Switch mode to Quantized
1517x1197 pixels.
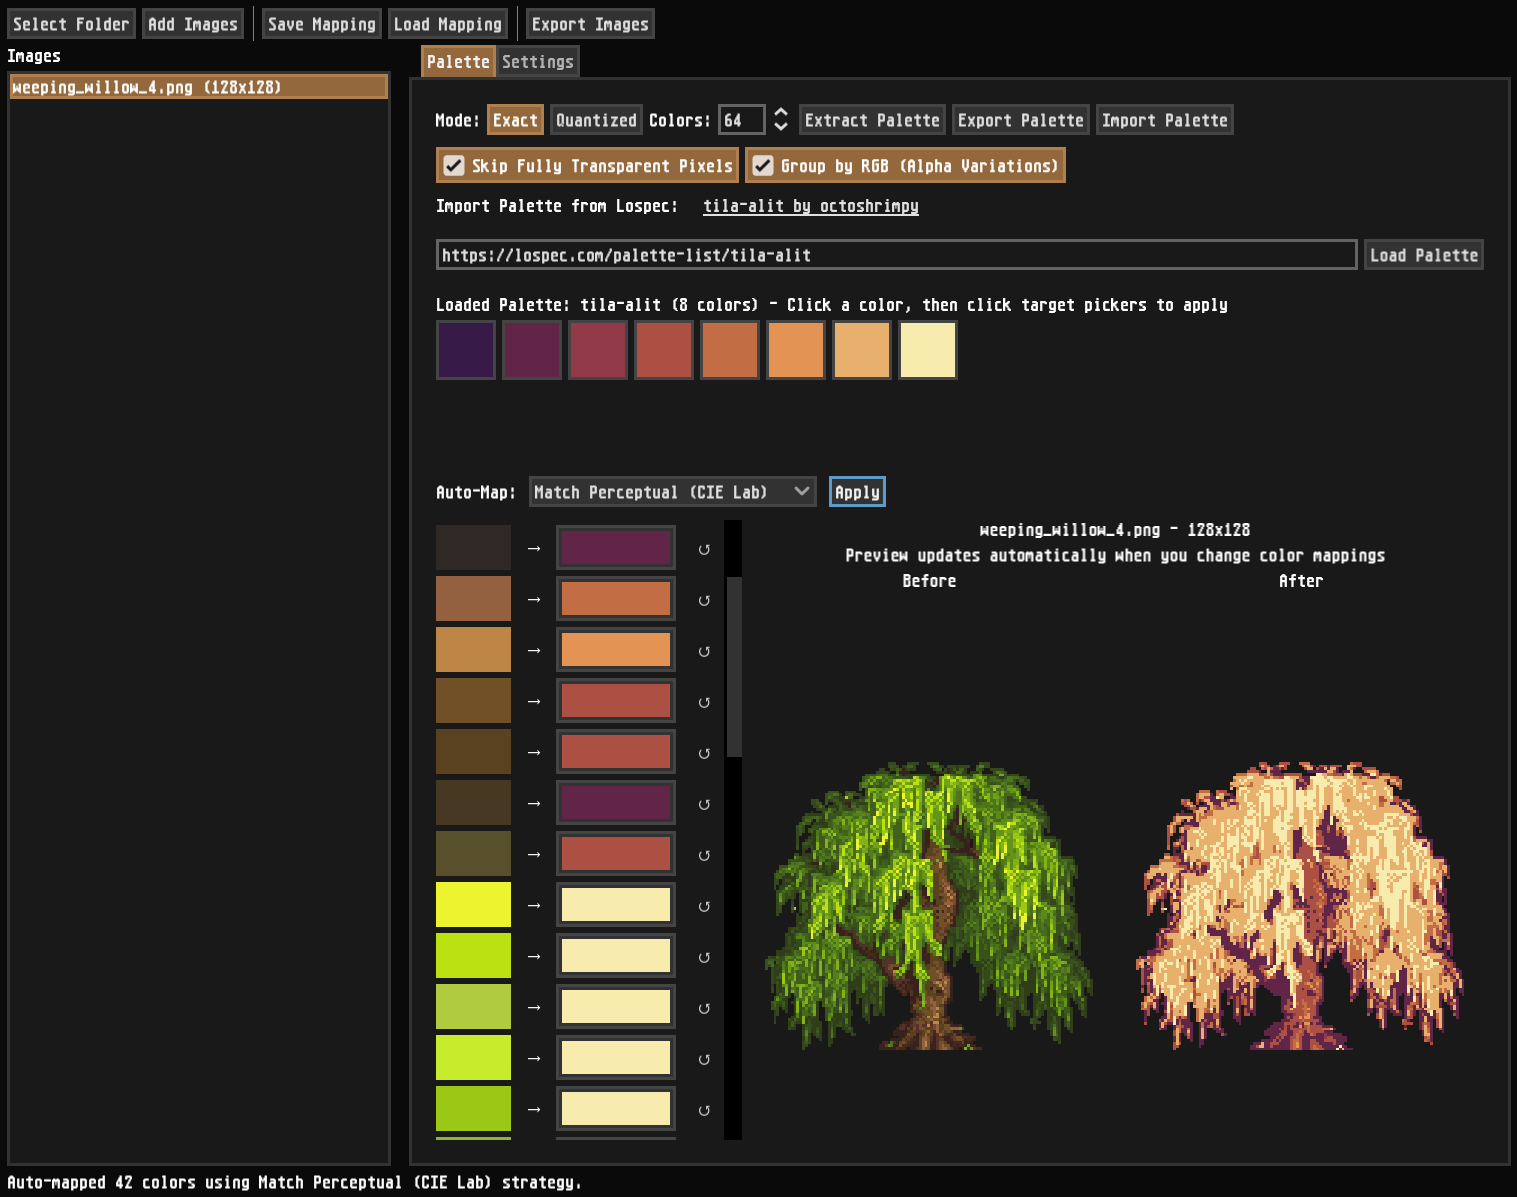tap(596, 120)
